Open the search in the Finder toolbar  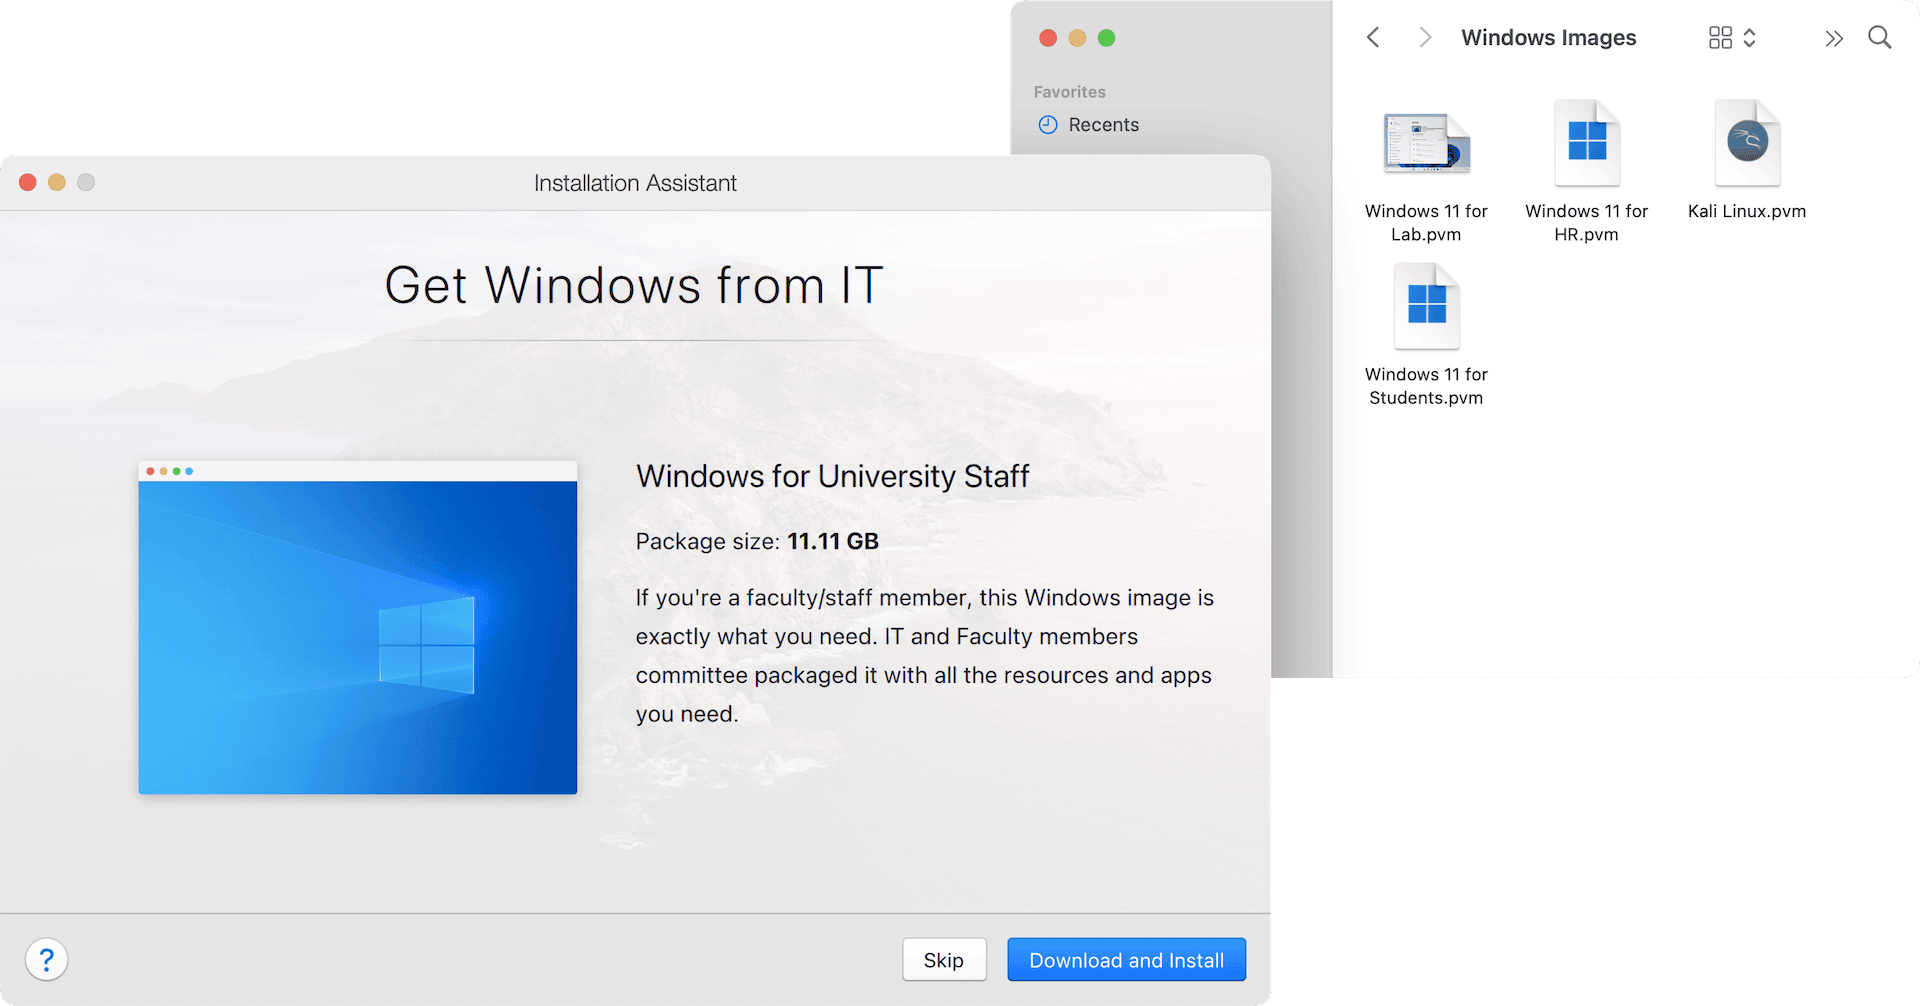pos(1880,37)
